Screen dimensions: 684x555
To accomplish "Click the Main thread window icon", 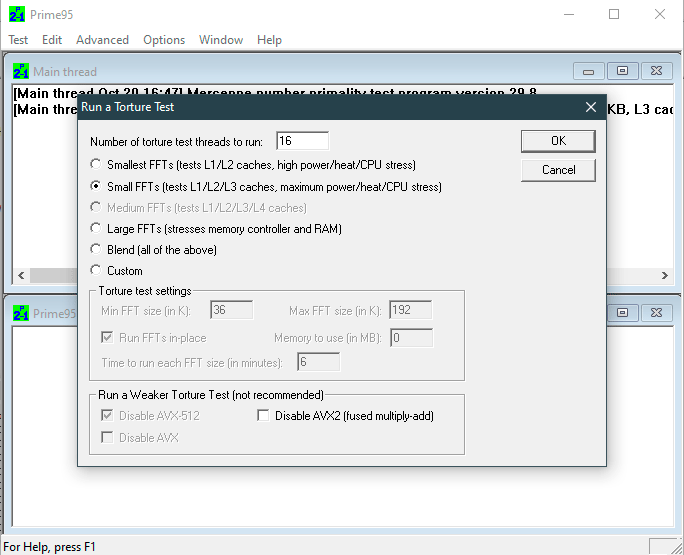I will click(x=21, y=71).
